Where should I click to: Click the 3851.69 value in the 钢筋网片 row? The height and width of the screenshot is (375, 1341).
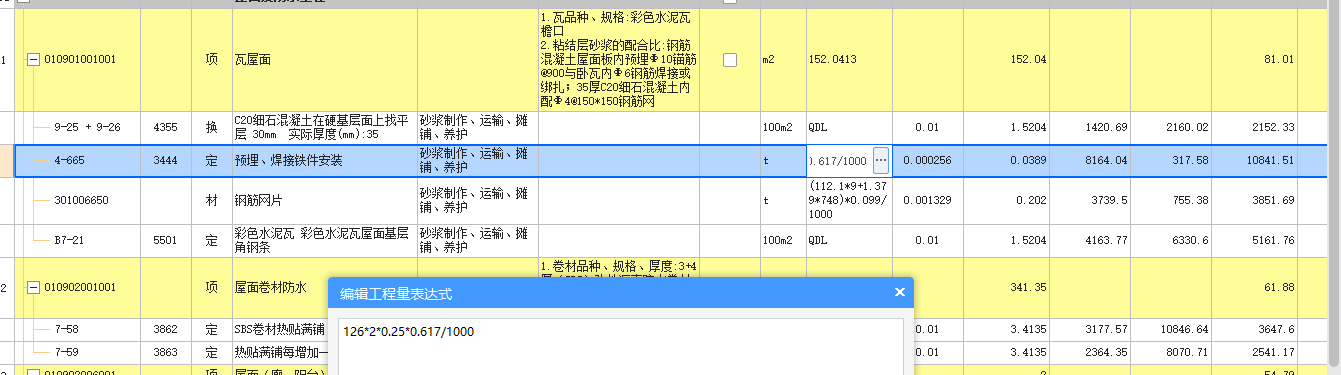tap(1273, 200)
